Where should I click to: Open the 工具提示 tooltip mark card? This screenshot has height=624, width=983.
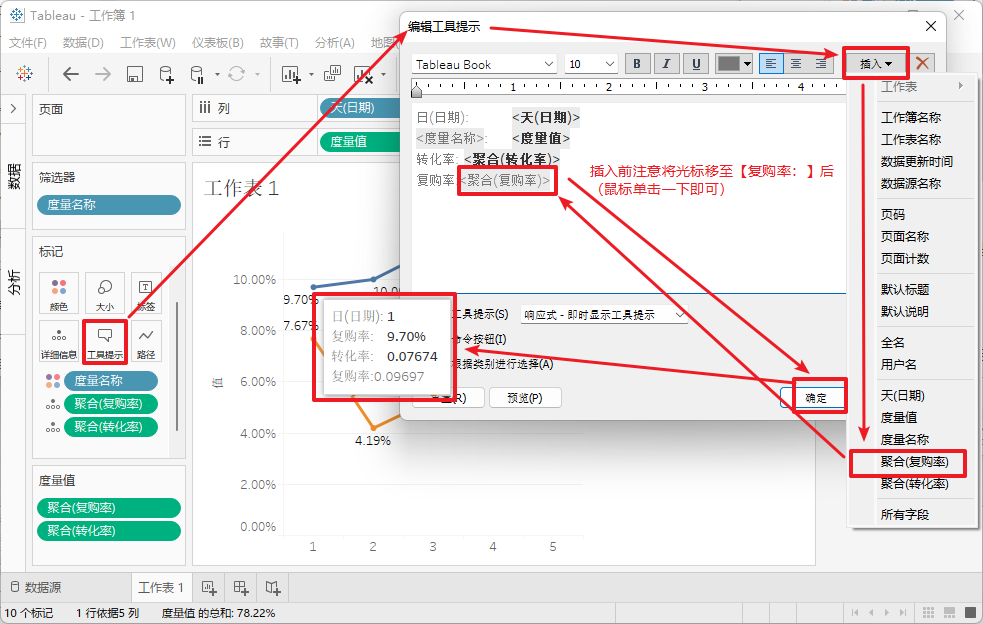click(x=105, y=341)
